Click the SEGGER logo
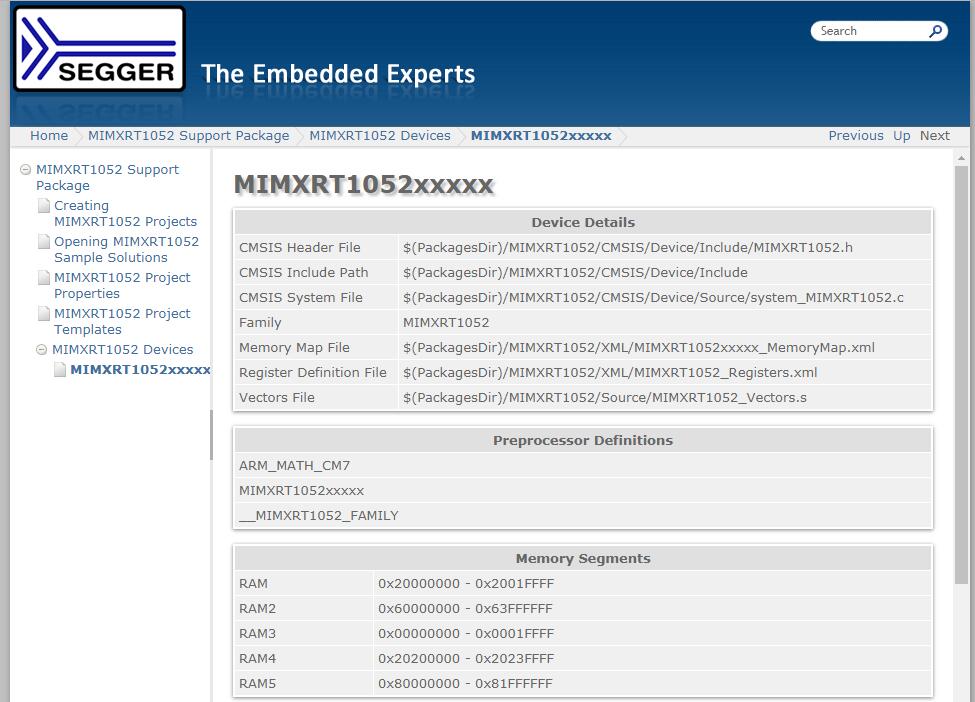This screenshot has height=702, width=975. coord(99,49)
